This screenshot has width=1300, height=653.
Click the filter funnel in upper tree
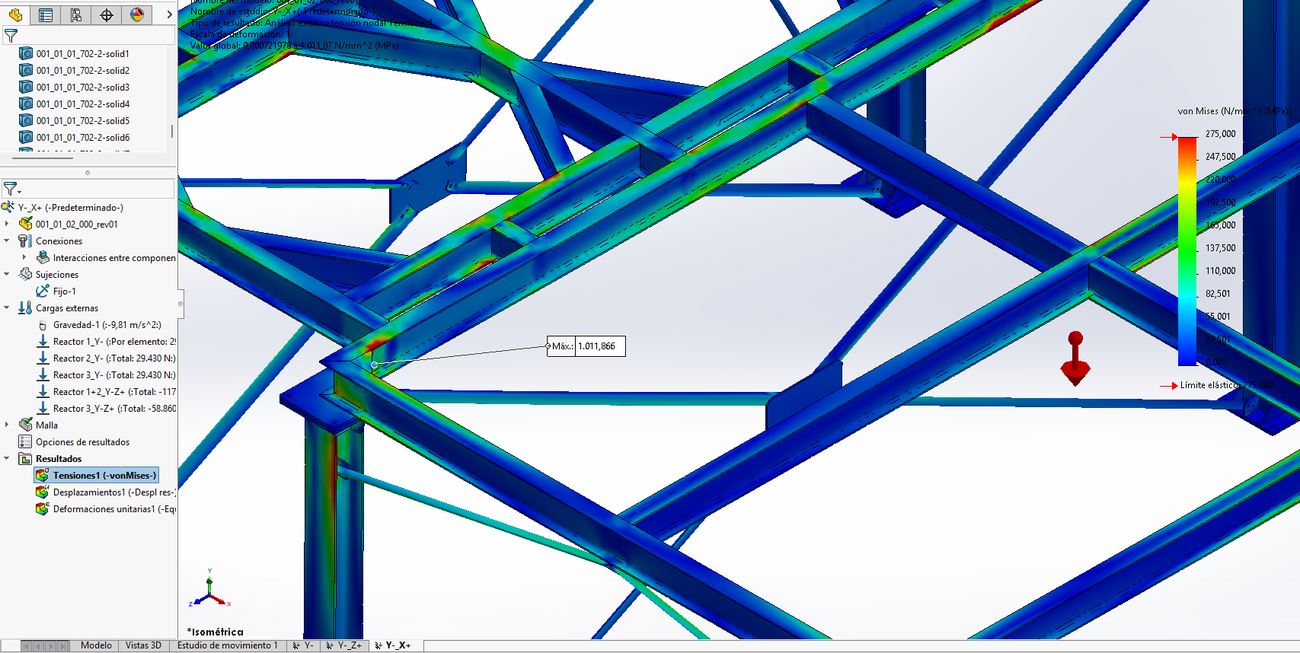pyautogui.click(x=10, y=36)
